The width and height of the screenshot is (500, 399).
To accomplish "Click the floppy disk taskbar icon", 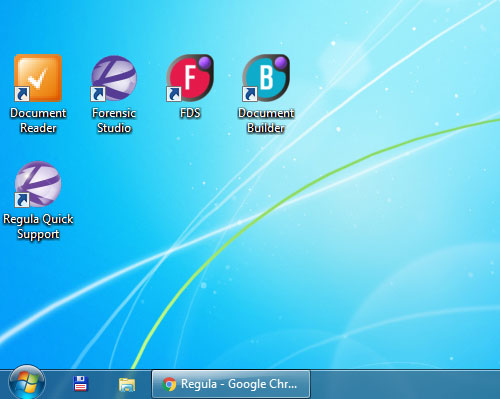I will click(x=80, y=384).
